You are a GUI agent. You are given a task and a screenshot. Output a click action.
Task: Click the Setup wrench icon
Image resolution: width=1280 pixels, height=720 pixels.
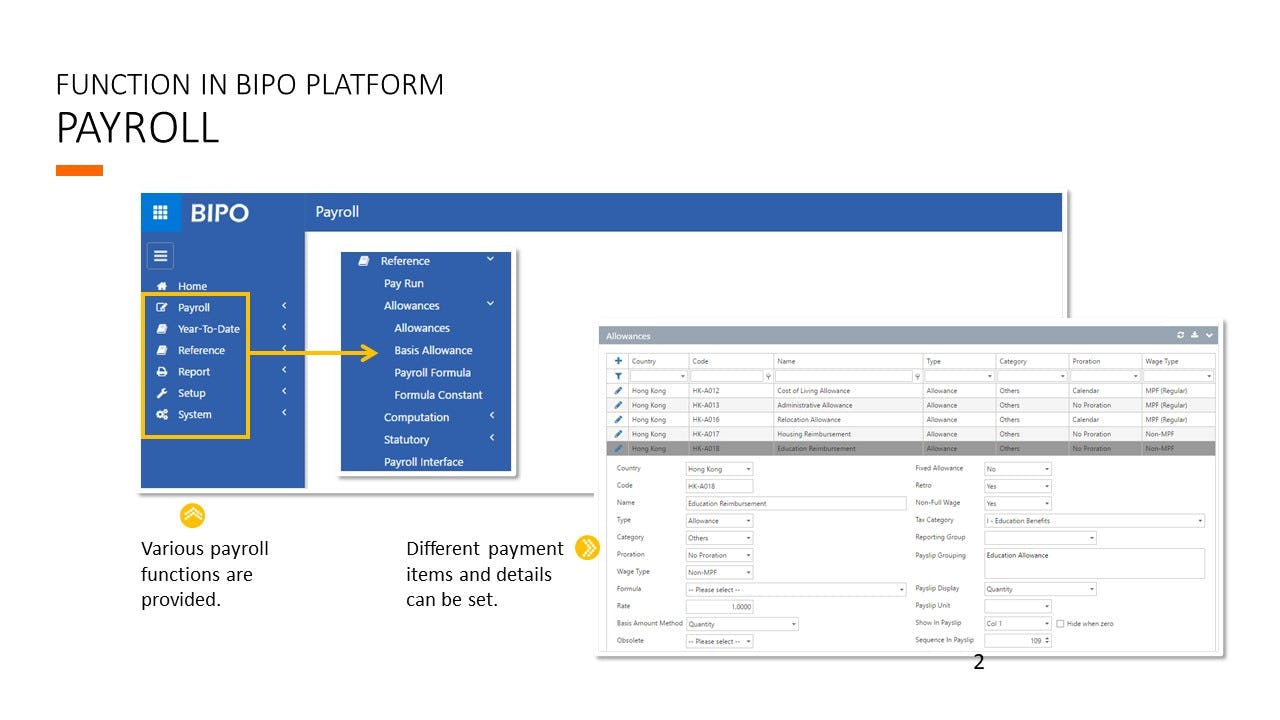(161, 392)
